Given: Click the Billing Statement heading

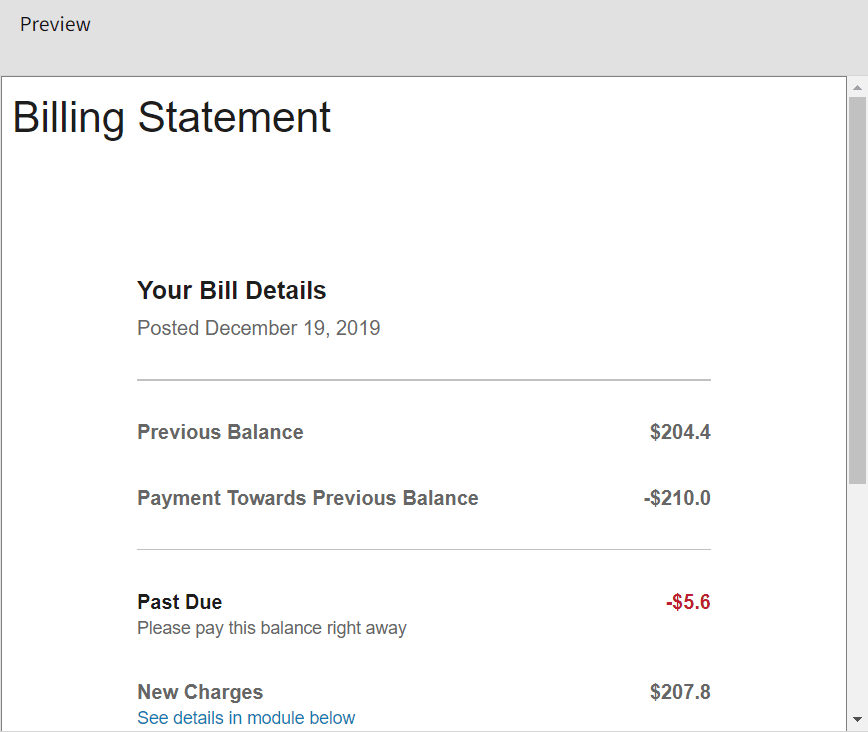Looking at the screenshot, I should coord(171,117).
